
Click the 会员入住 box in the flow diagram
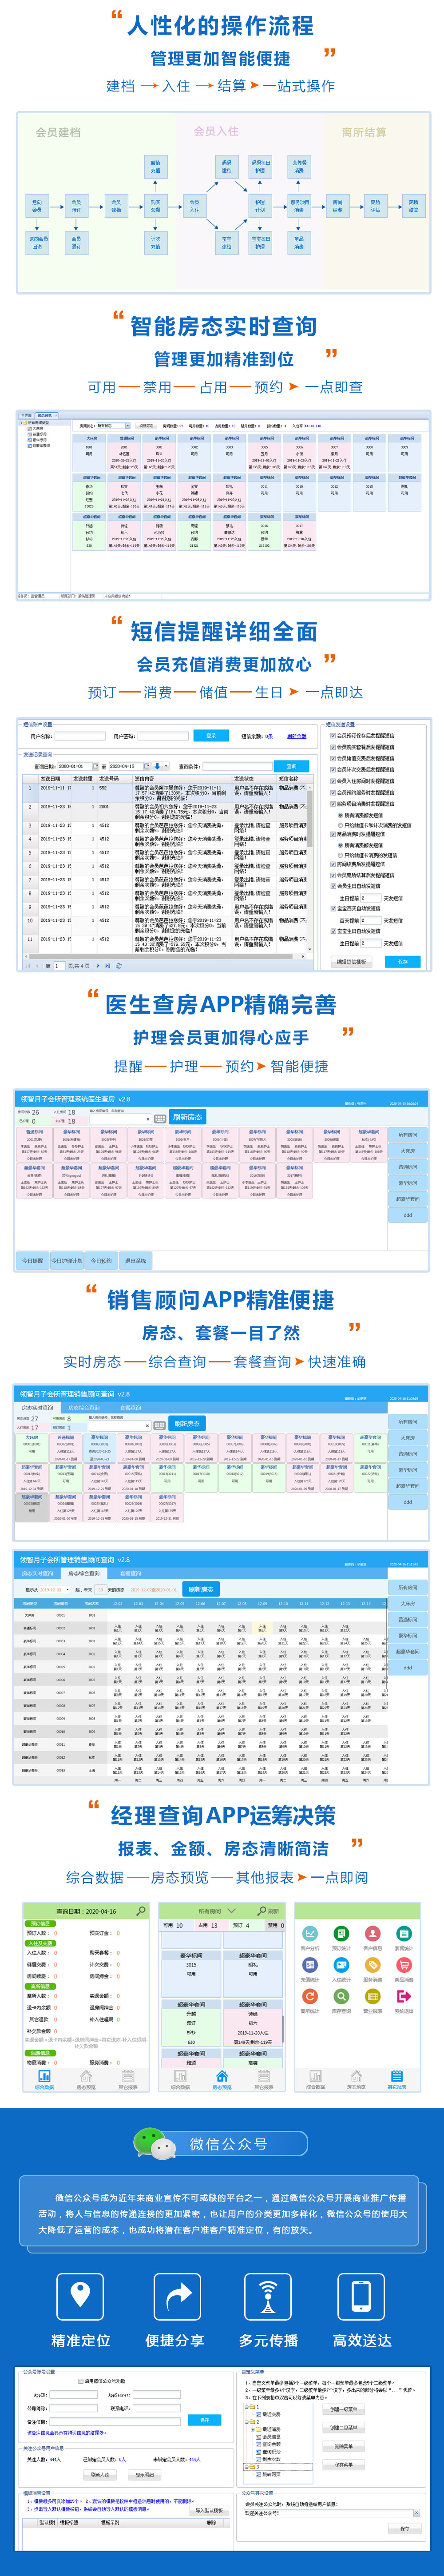194,206
